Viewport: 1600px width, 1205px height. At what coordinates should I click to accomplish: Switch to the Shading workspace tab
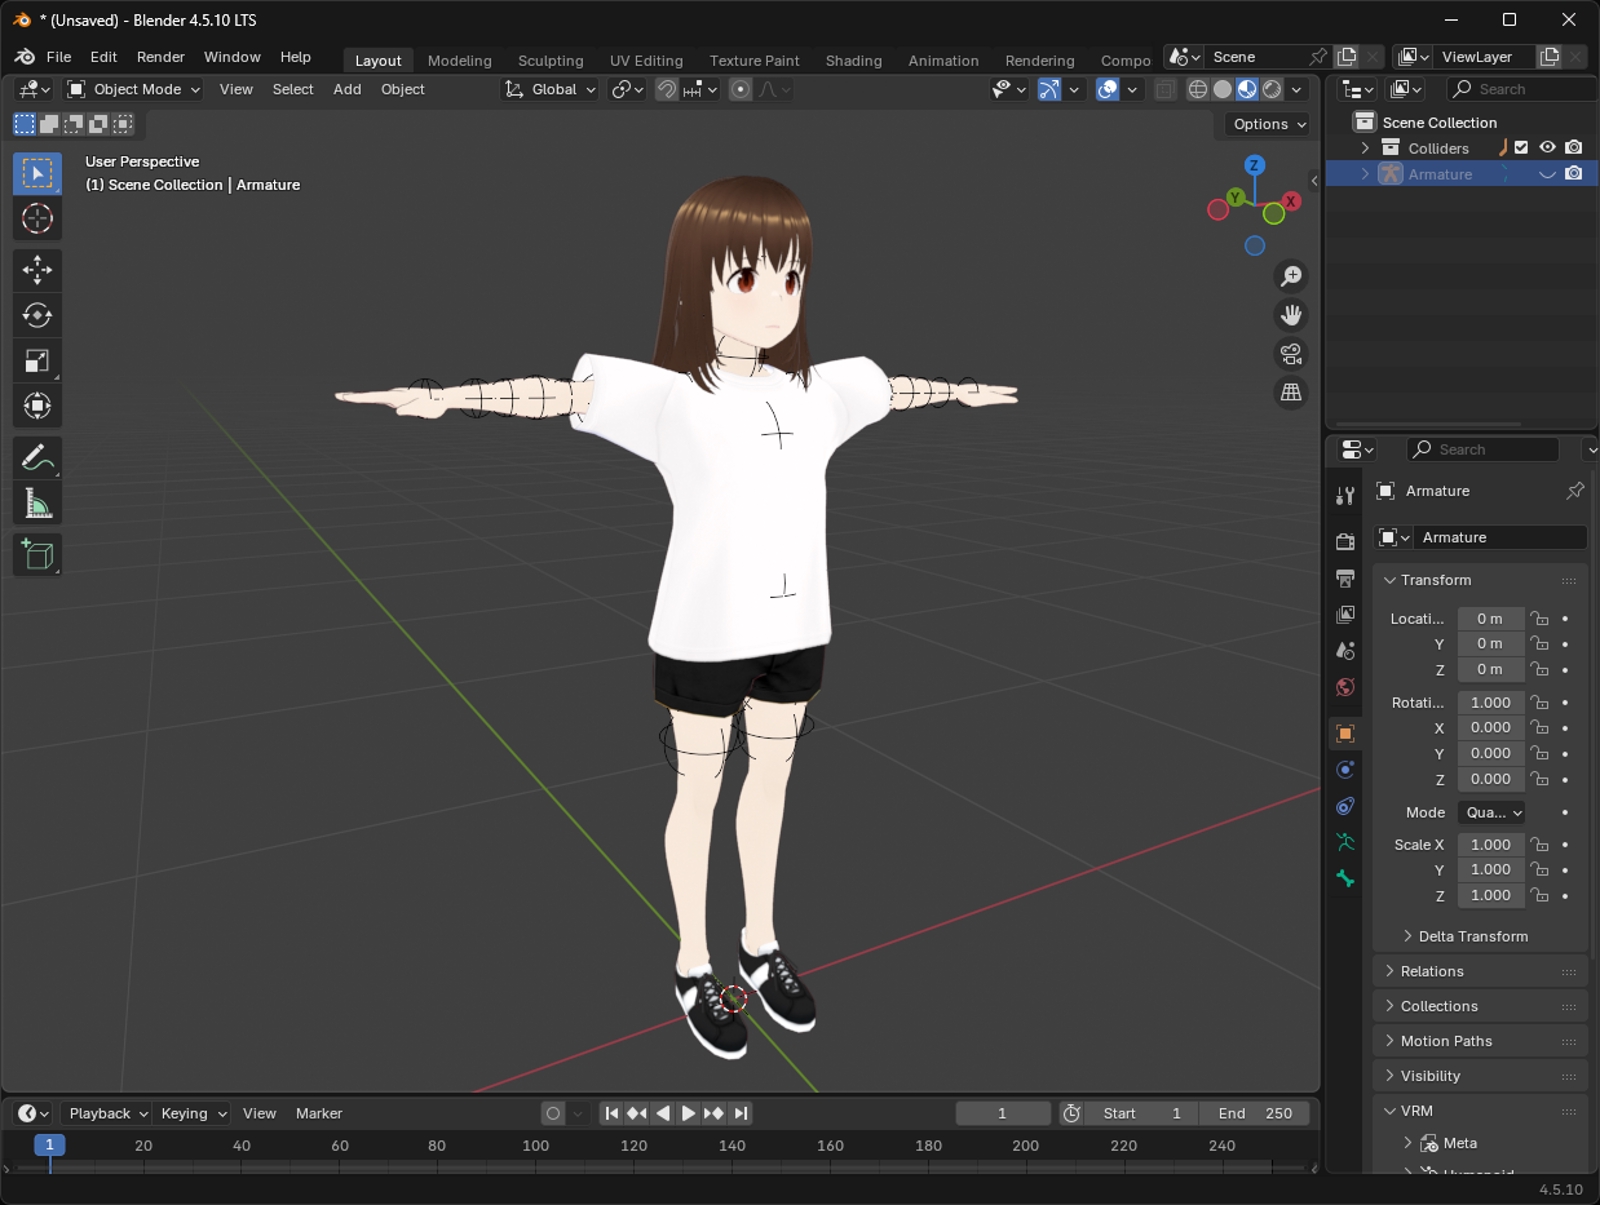click(853, 60)
